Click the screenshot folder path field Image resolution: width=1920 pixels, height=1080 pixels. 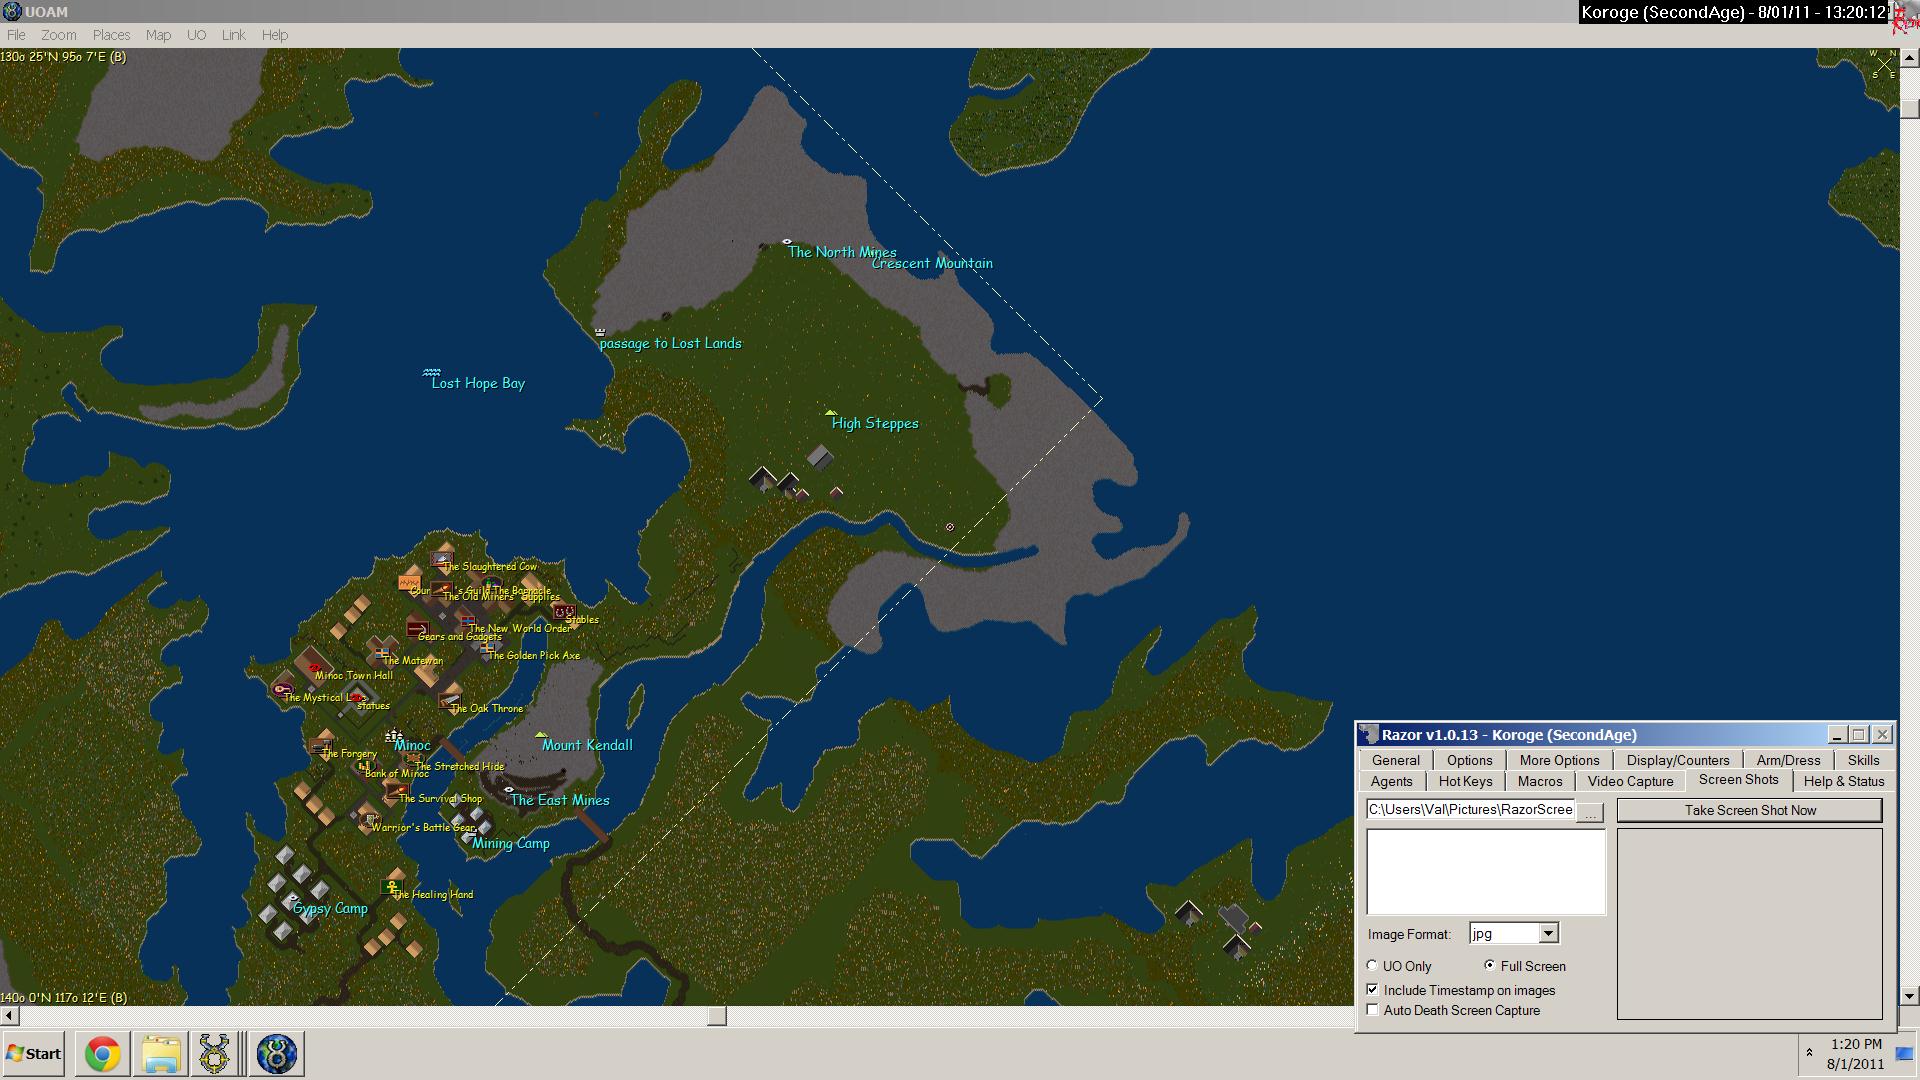click(x=1470, y=810)
